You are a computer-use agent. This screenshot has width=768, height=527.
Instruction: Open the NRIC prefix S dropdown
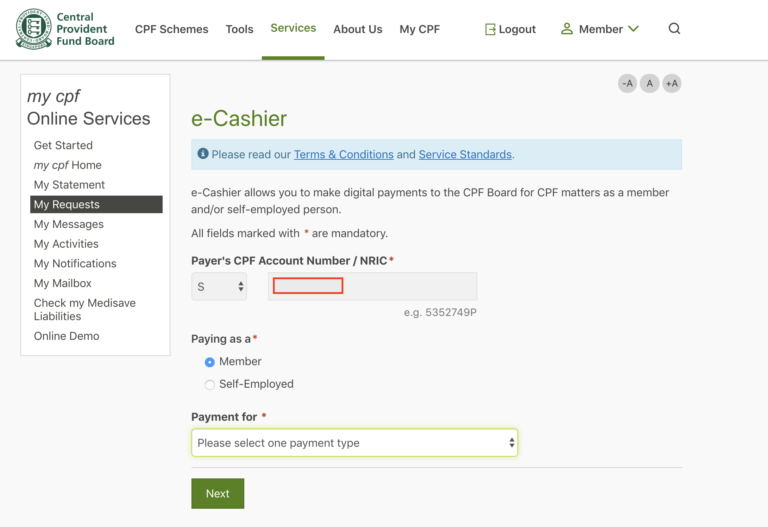coord(220,287)
